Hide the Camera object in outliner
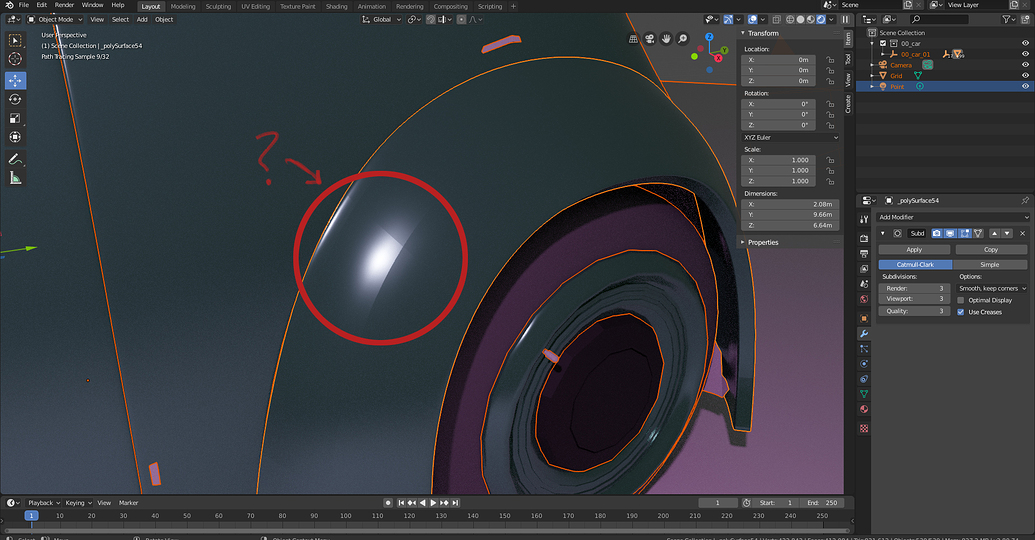 click(x=1025, y=65)
